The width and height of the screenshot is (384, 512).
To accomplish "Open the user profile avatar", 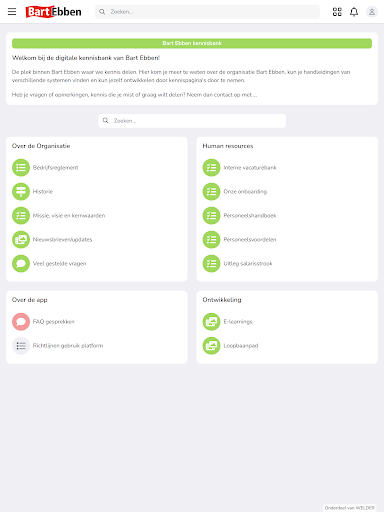I will tap(372, 12).
